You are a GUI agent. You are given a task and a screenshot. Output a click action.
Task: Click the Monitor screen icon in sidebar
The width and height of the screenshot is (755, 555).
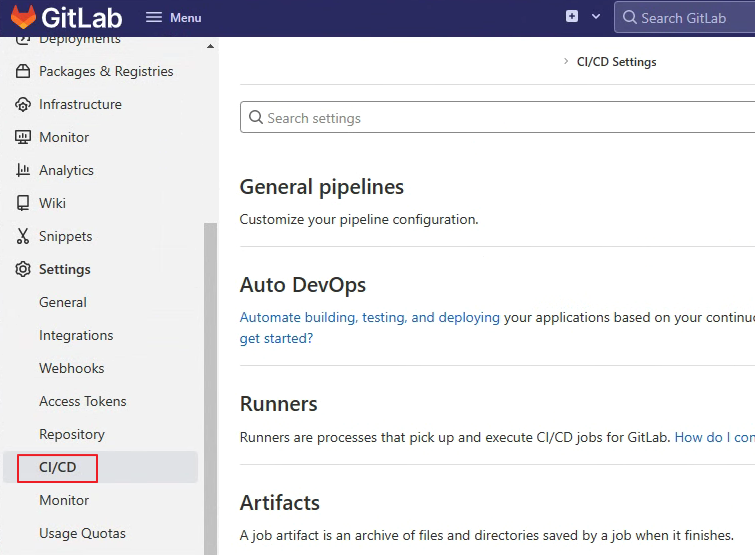tap(23, 137)
